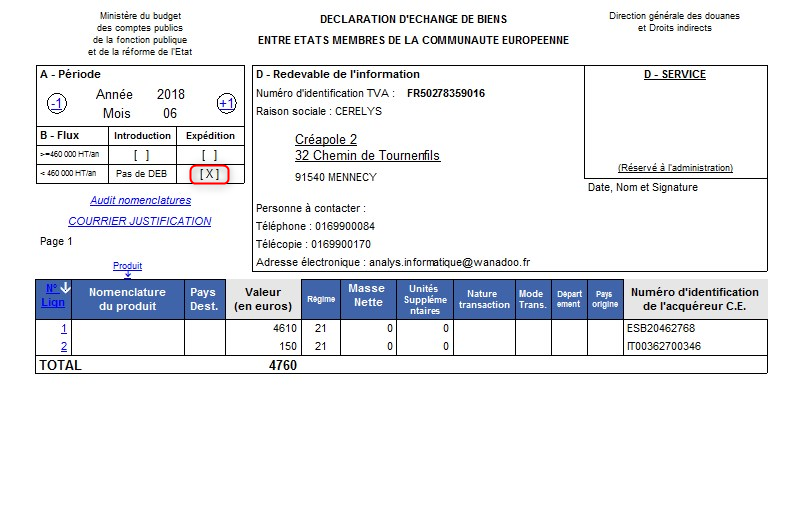Click the down arrow in N° Lign header
788x520 pixels.
pyautogui.click(x=65, y=290)
